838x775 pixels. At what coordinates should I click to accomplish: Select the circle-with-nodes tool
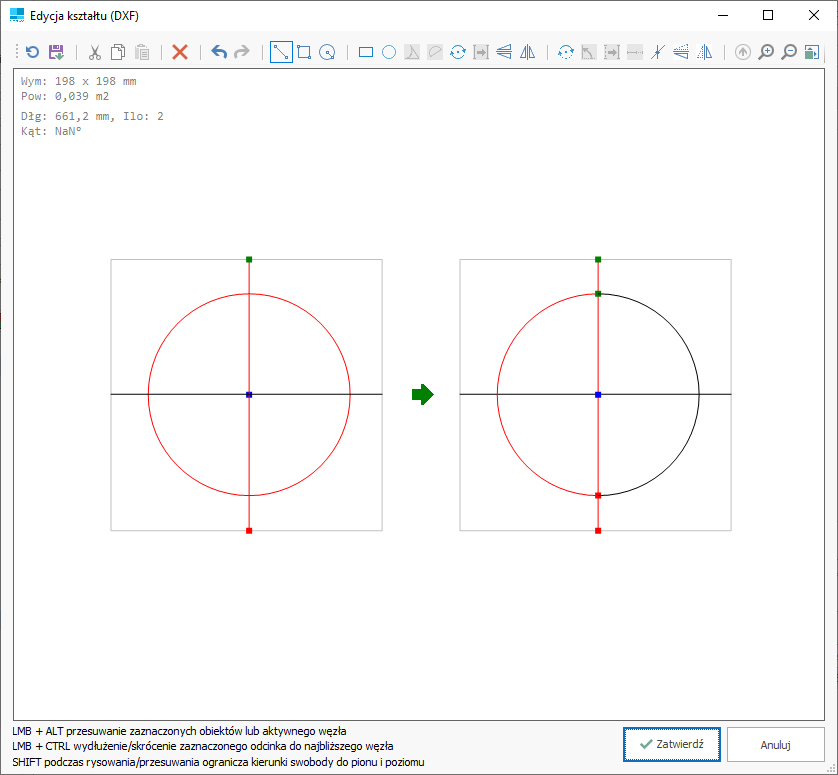327,52
